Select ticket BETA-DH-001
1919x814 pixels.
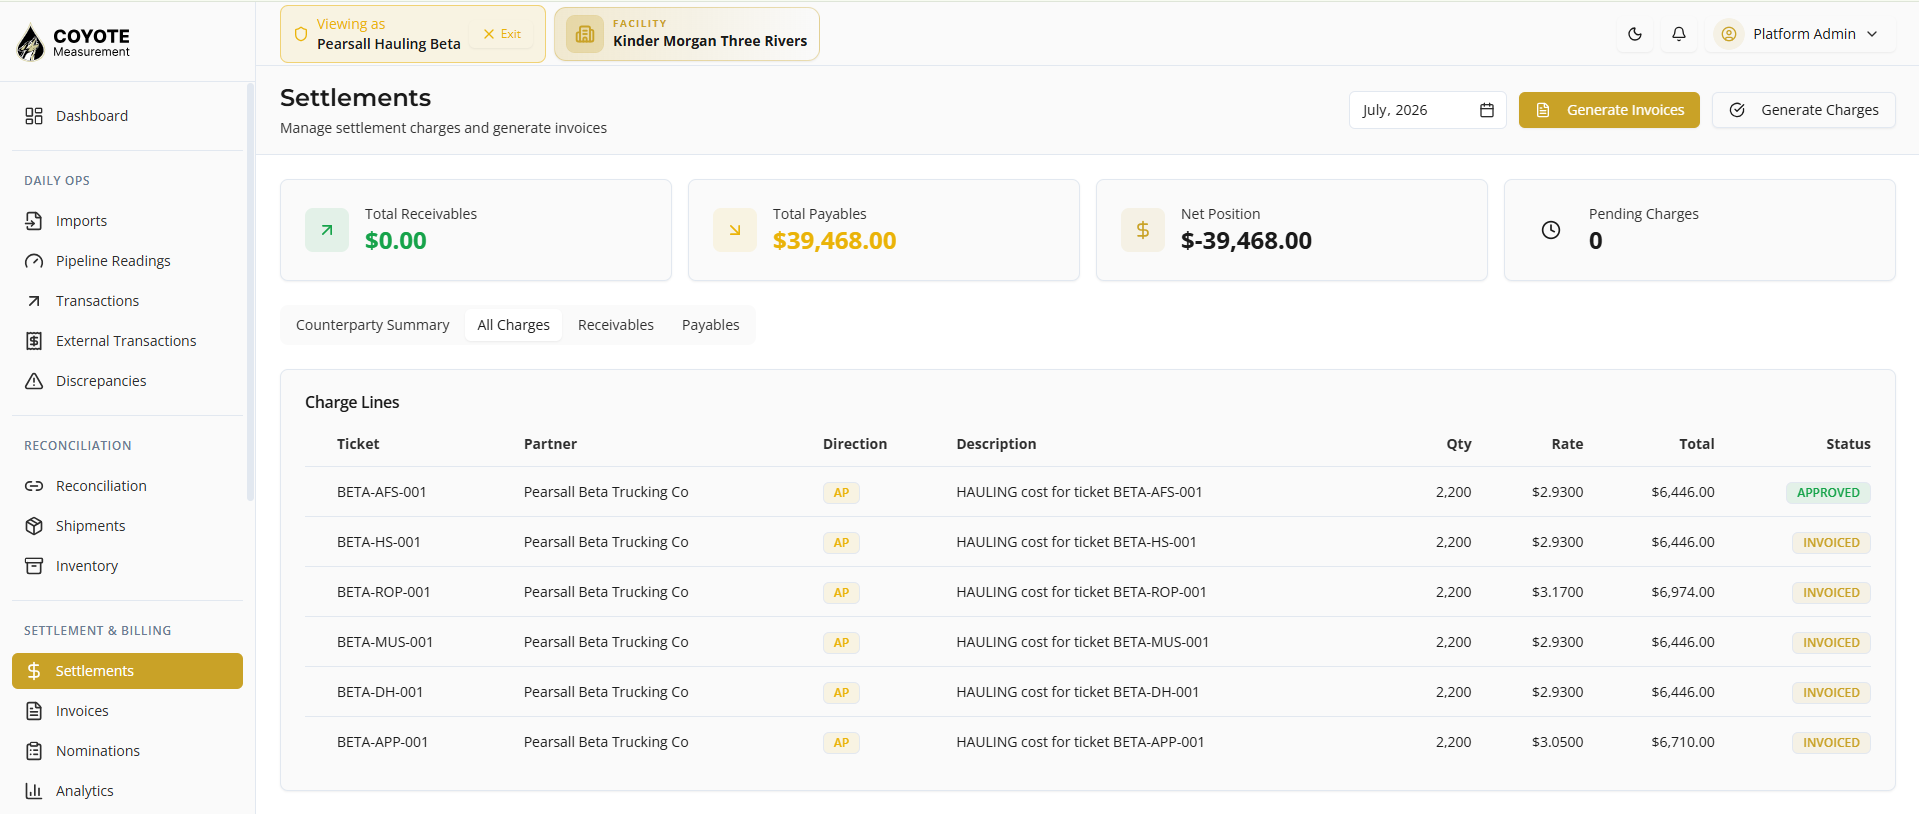tap(1088, 692)
